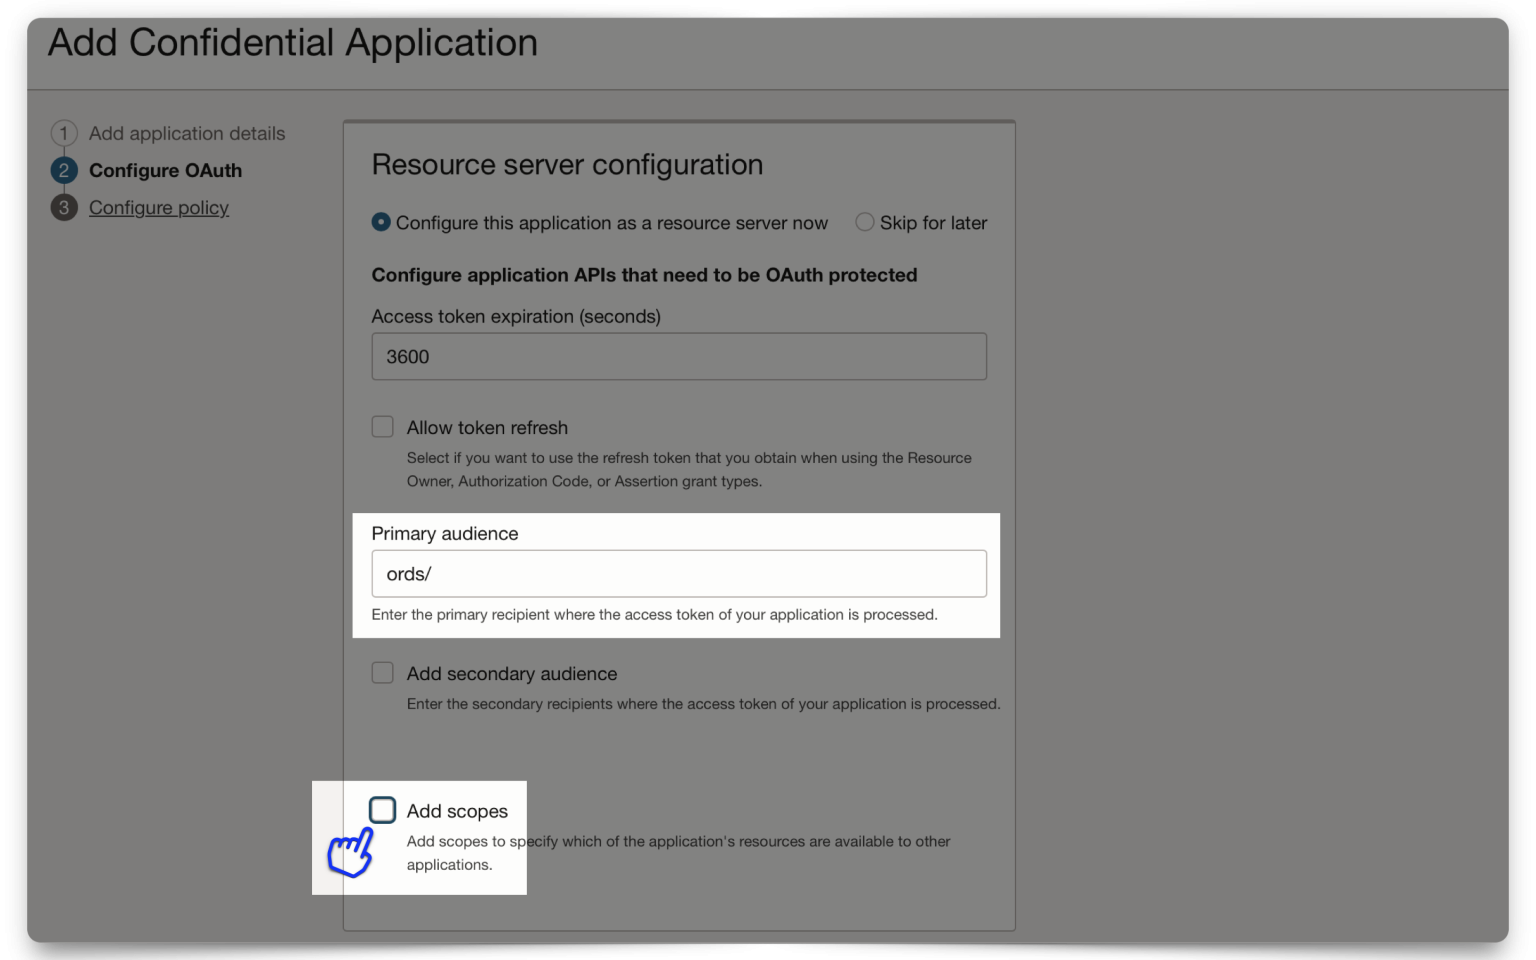Click the Allow token refresh label
The image size is (1536, 960).
point(487,427)
